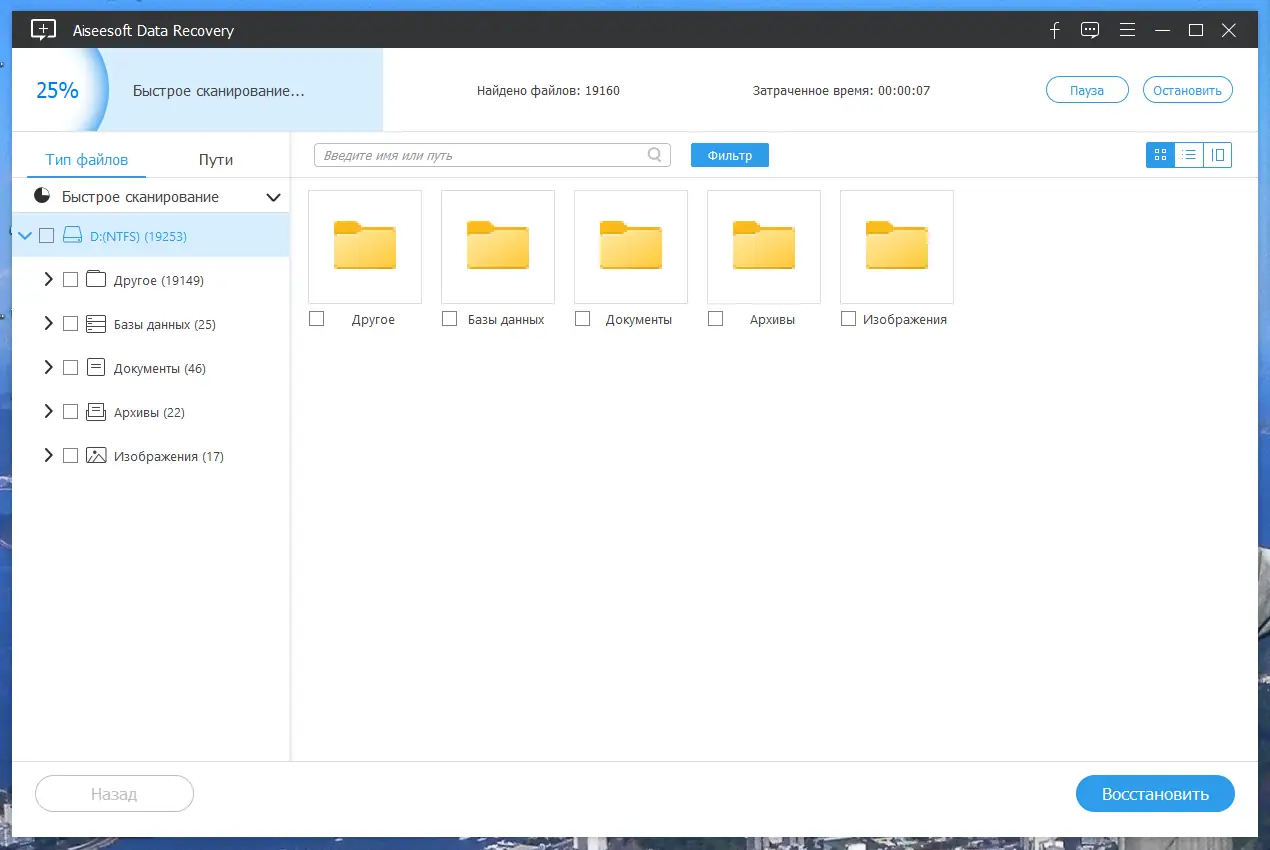Click the 25% scan progress indicator
The width and height of the screenshot is (1270, 850).
pos(57,90)
